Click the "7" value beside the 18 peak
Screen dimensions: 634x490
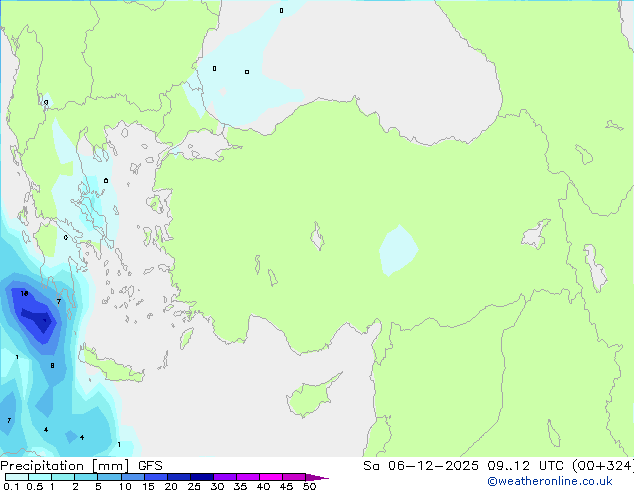point(59,302)
